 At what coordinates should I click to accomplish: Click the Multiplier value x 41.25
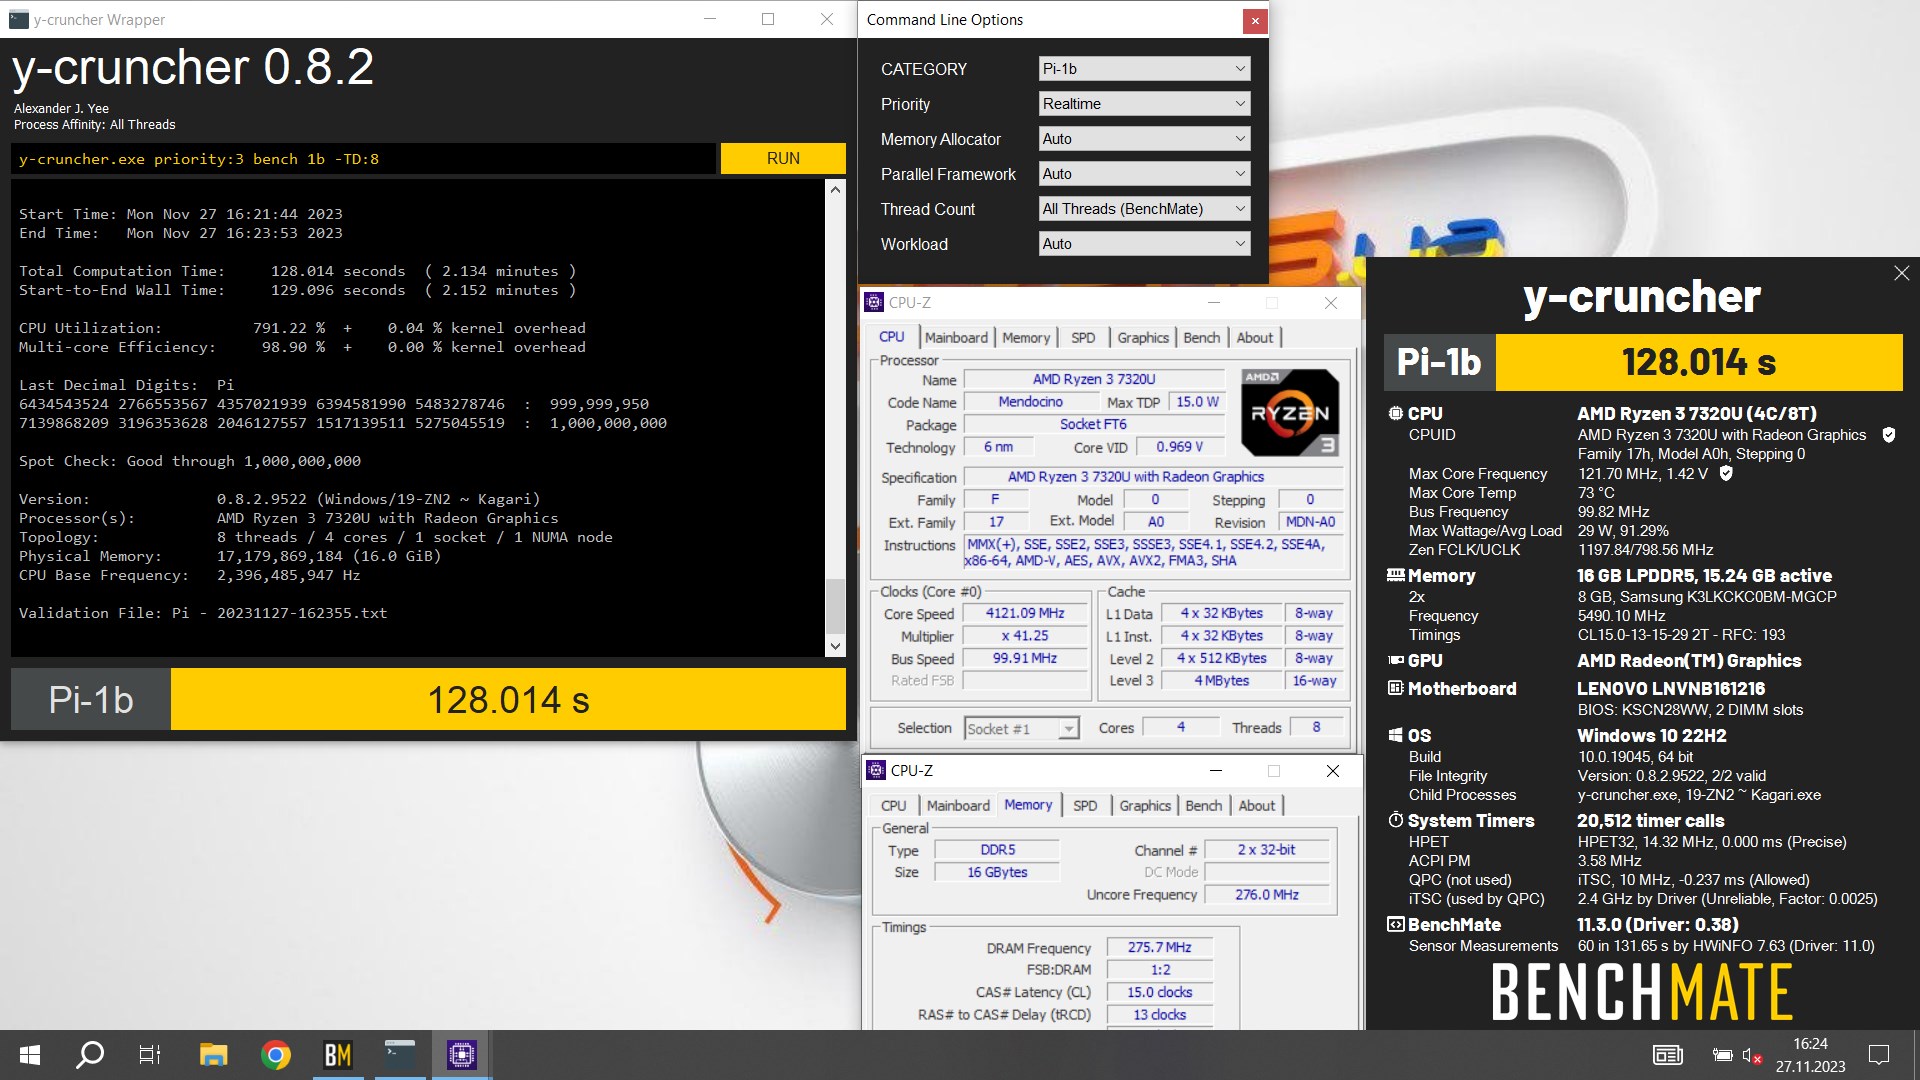[x=1025, y=636]
